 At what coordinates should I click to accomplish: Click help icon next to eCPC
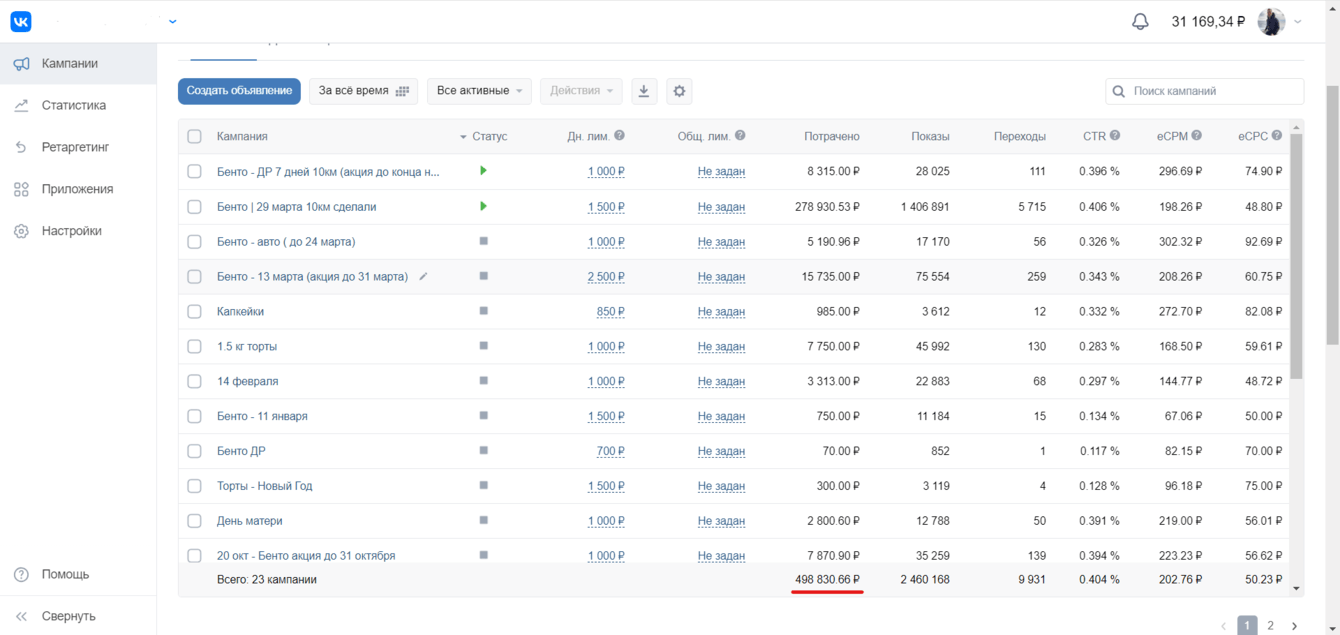(1277, 136)
